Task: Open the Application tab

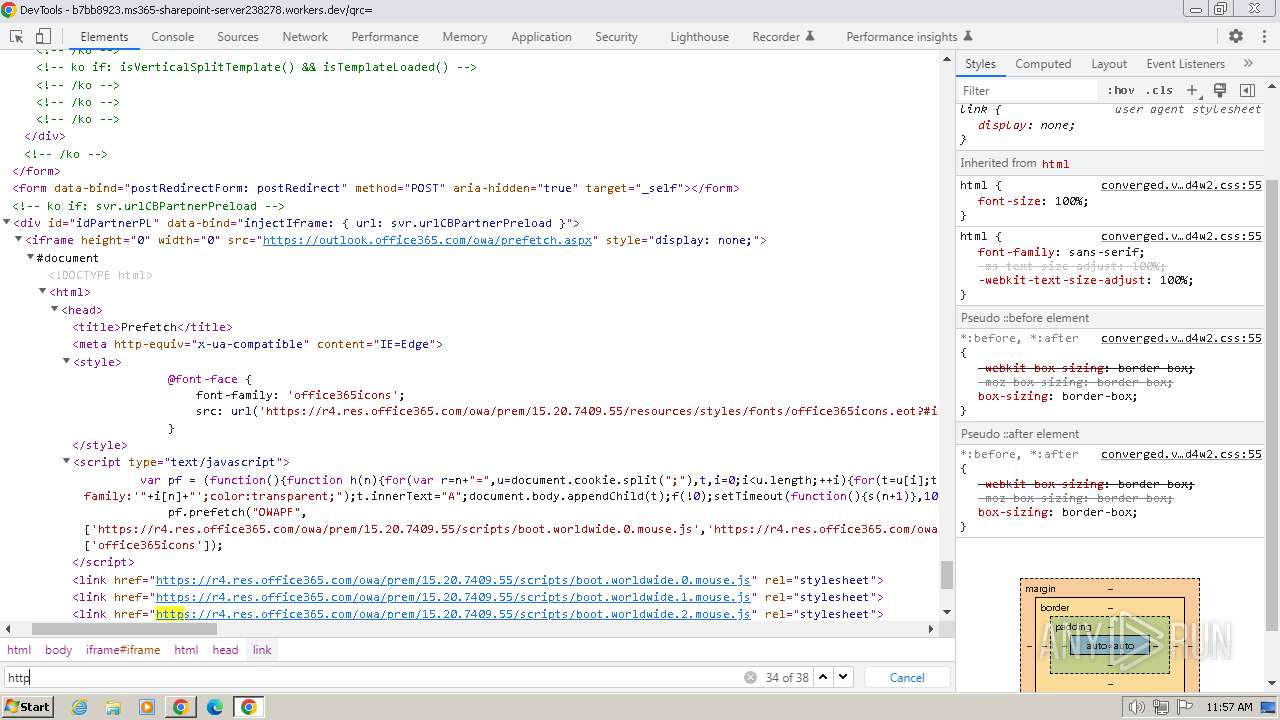Action: tap(541, 36)
